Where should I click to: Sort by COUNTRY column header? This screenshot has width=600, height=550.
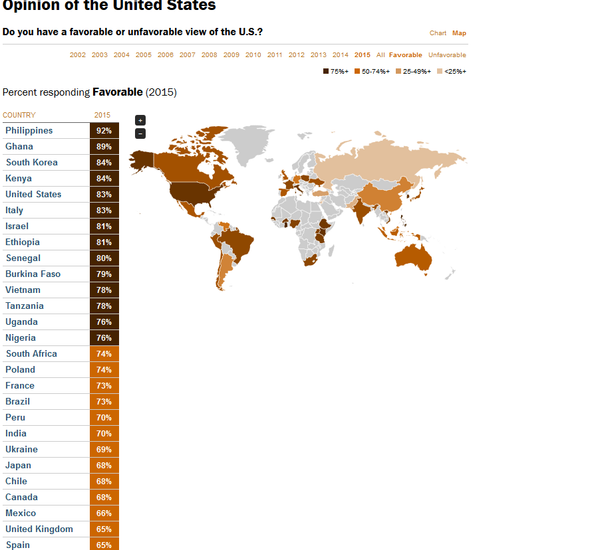tap(19, 115)
